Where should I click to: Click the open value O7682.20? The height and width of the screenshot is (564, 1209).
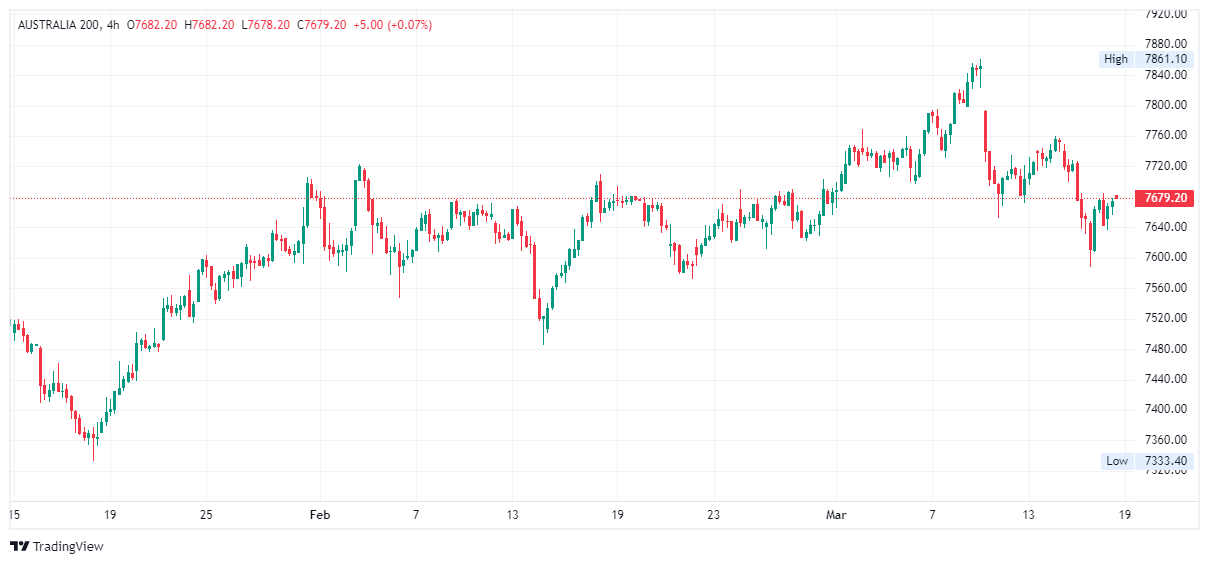coord(155,25)
